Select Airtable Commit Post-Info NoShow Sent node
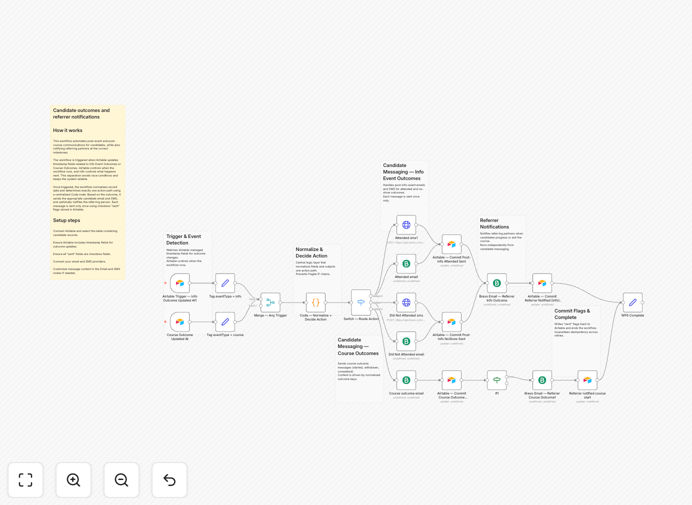 click(x=451, y=322)
